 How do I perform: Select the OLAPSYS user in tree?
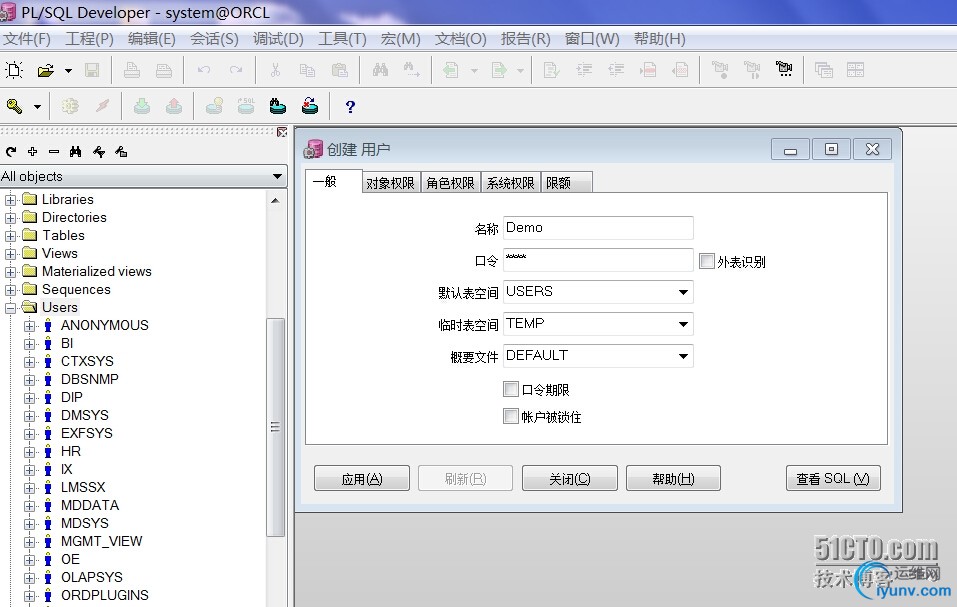tap(92, 578)
